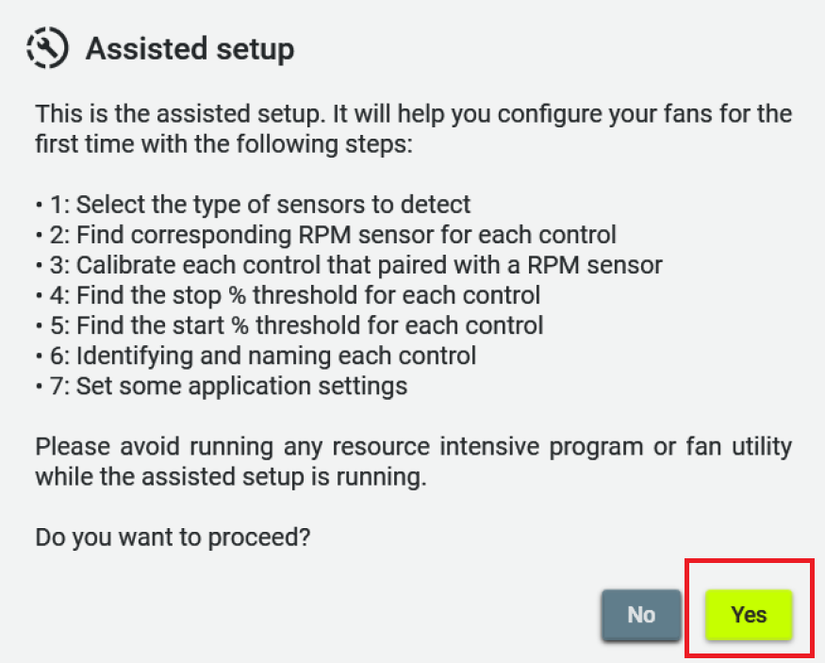Click the "Assisted setup" dialog title

click(190, 48)
